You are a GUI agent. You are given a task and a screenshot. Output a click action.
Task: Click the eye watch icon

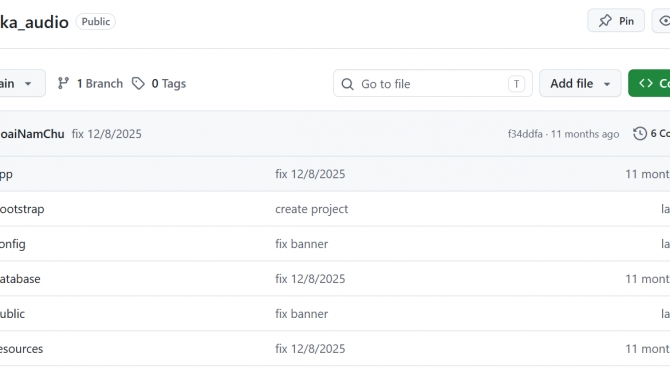tap(665, 21)
